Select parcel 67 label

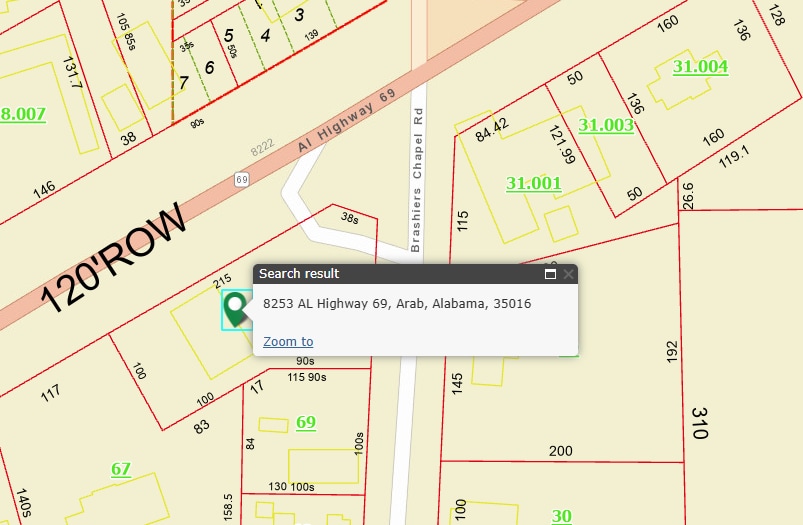coord(121,468)
